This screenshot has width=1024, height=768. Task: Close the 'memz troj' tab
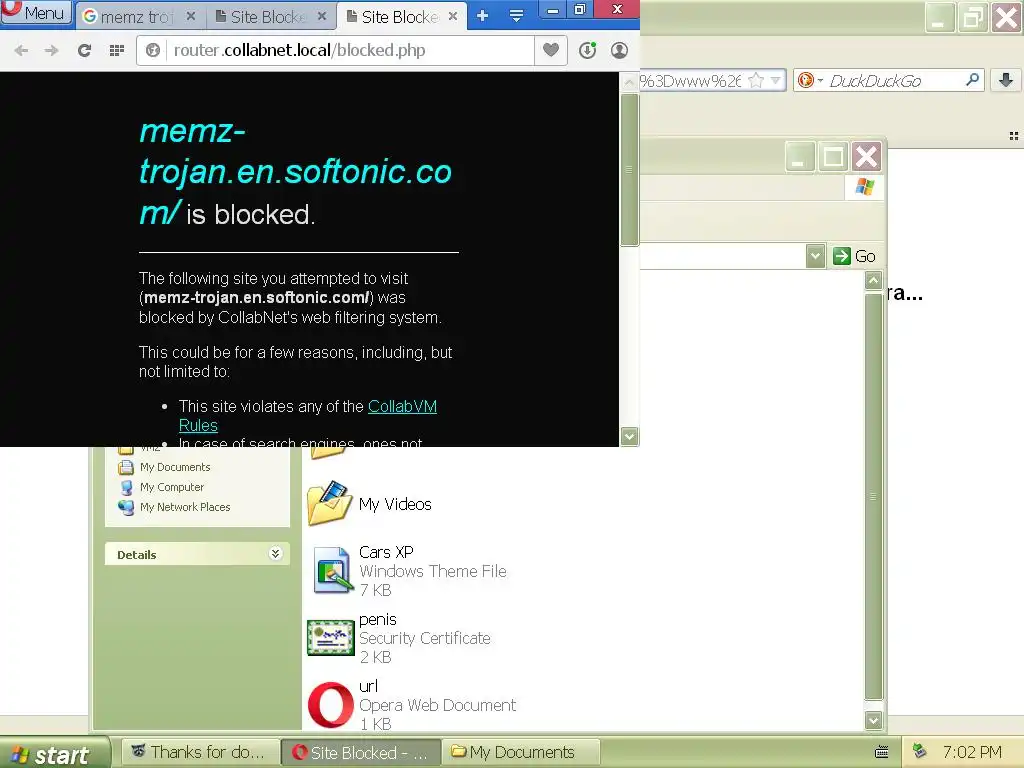(191, 16)
